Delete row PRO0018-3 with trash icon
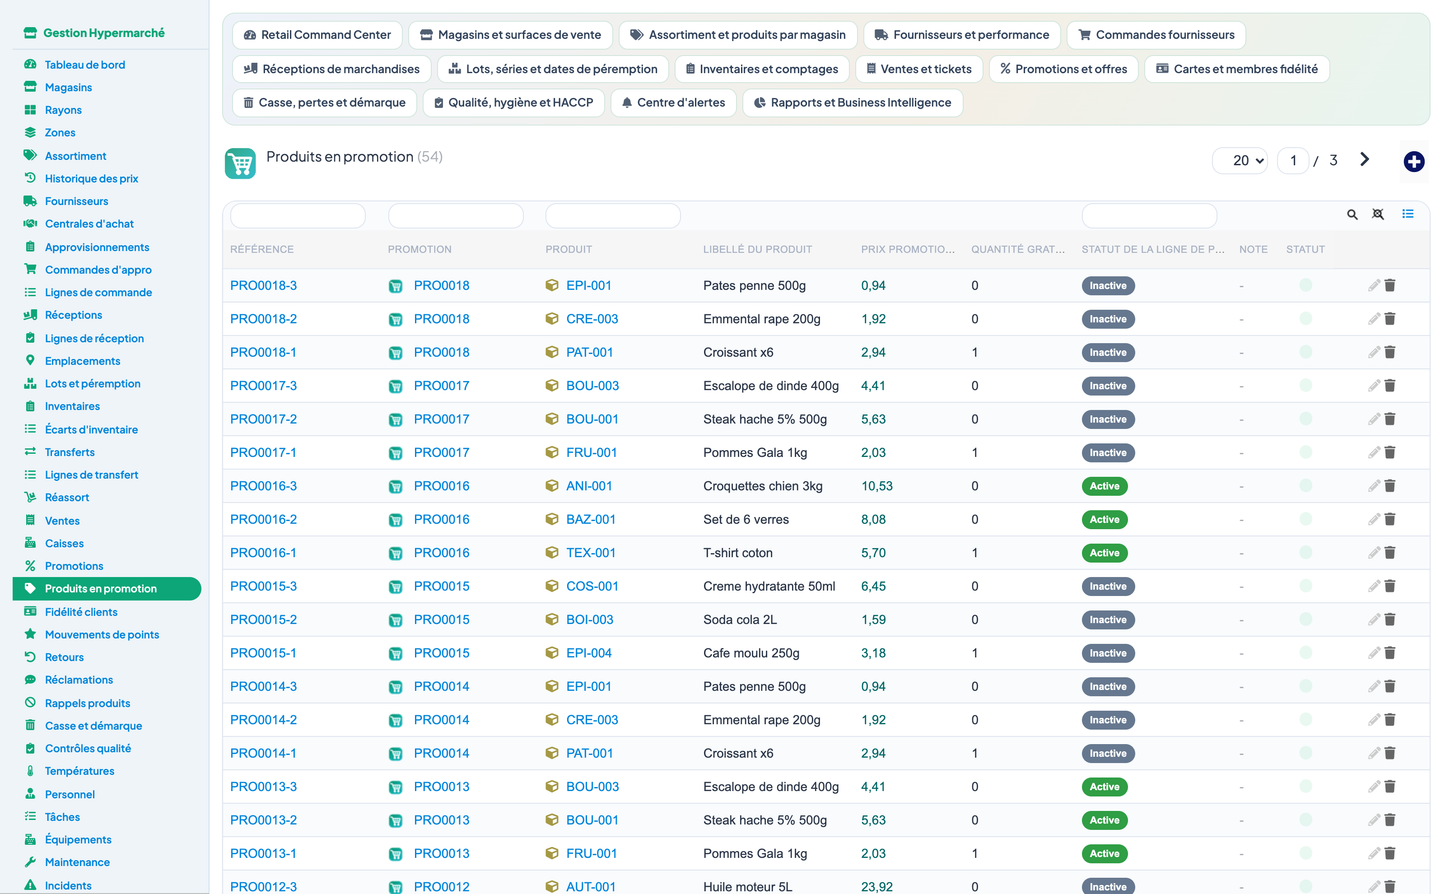The height and width of the screenshot is (894, 1445). click(1390, 286)
